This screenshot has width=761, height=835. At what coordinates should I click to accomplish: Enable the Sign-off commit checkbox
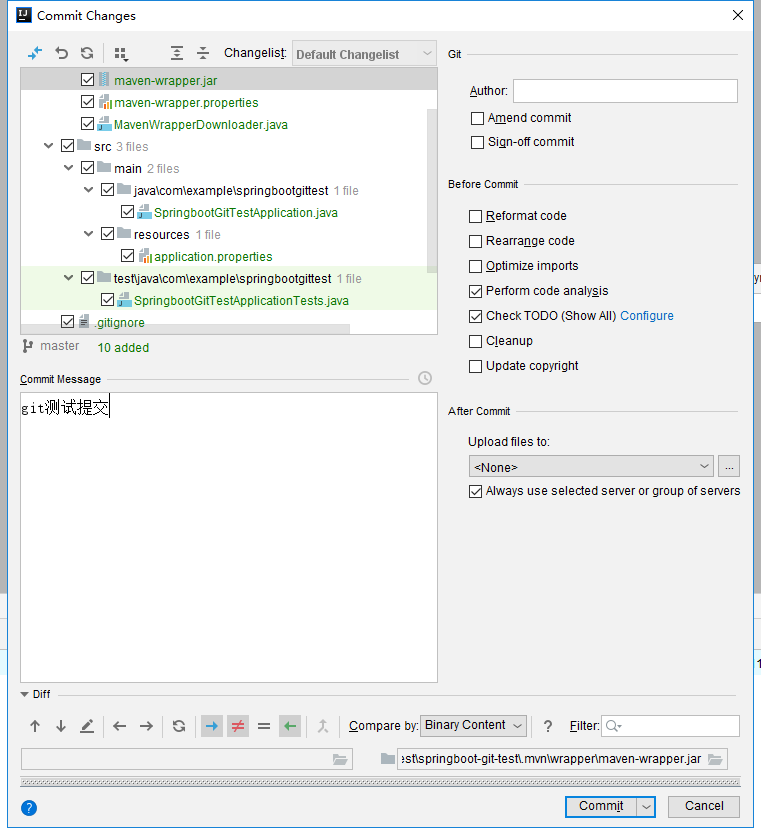point(477,142)
